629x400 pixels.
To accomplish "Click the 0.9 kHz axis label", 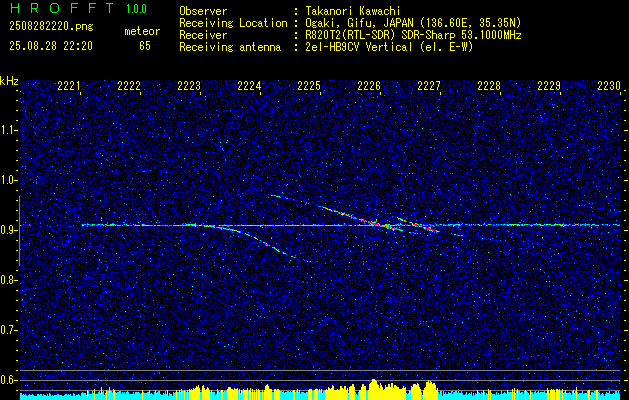I will (9, 230).
